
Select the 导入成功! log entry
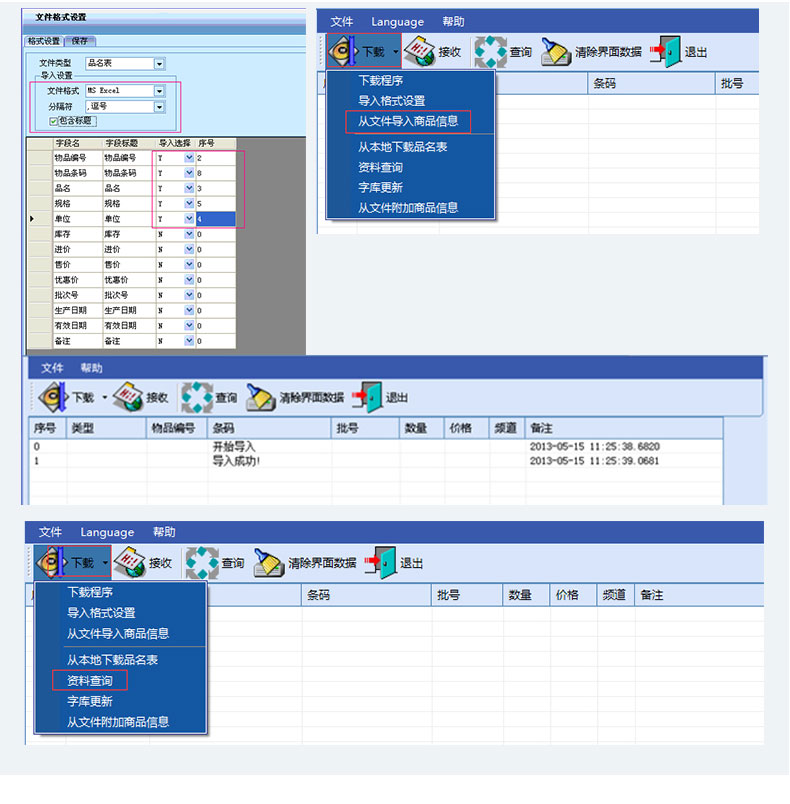tap(236, 461)
